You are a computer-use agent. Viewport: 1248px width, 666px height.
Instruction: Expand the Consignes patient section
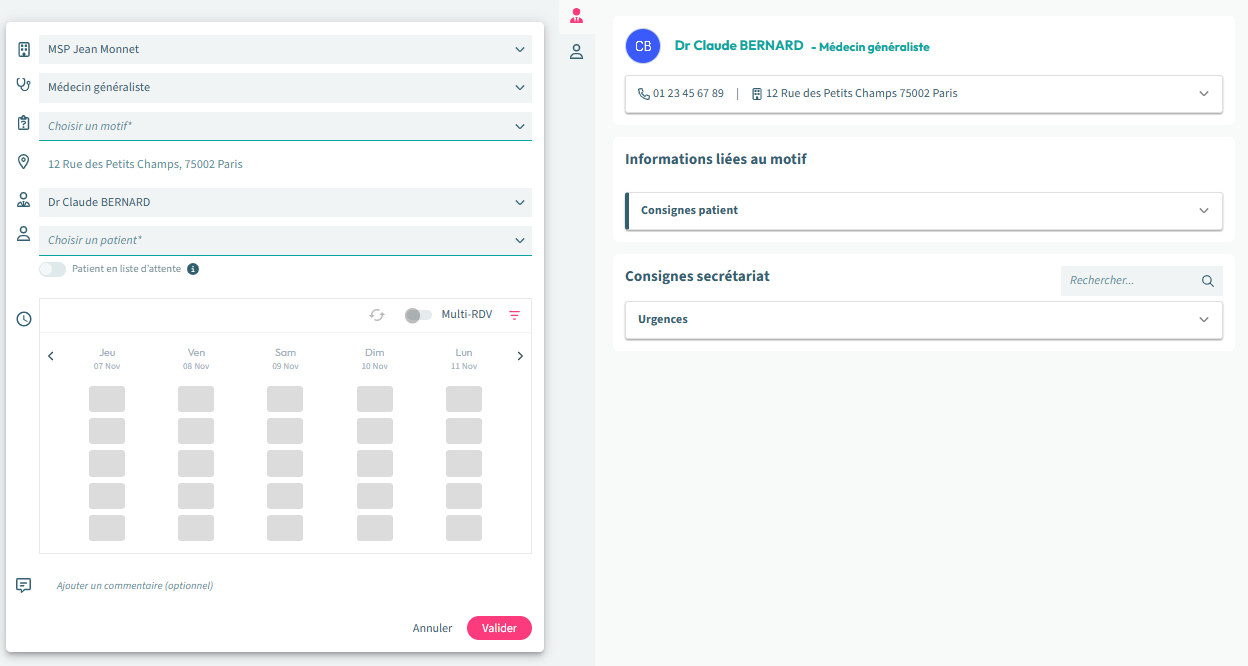(x=923, y=211)
